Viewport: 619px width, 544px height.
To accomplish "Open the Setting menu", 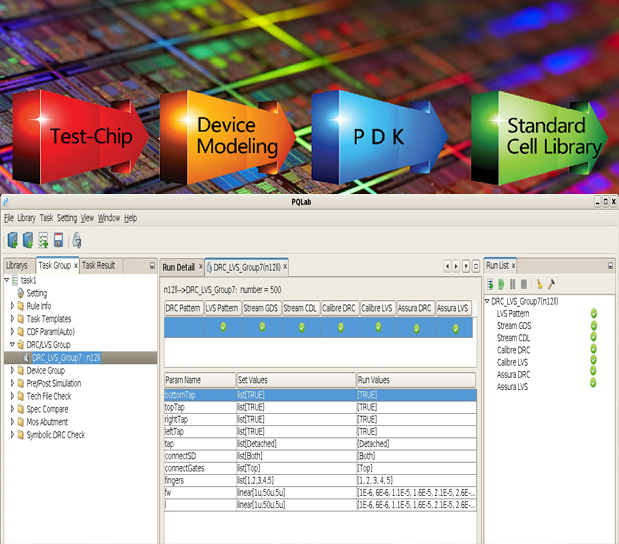I will click(x=66, y=218).
